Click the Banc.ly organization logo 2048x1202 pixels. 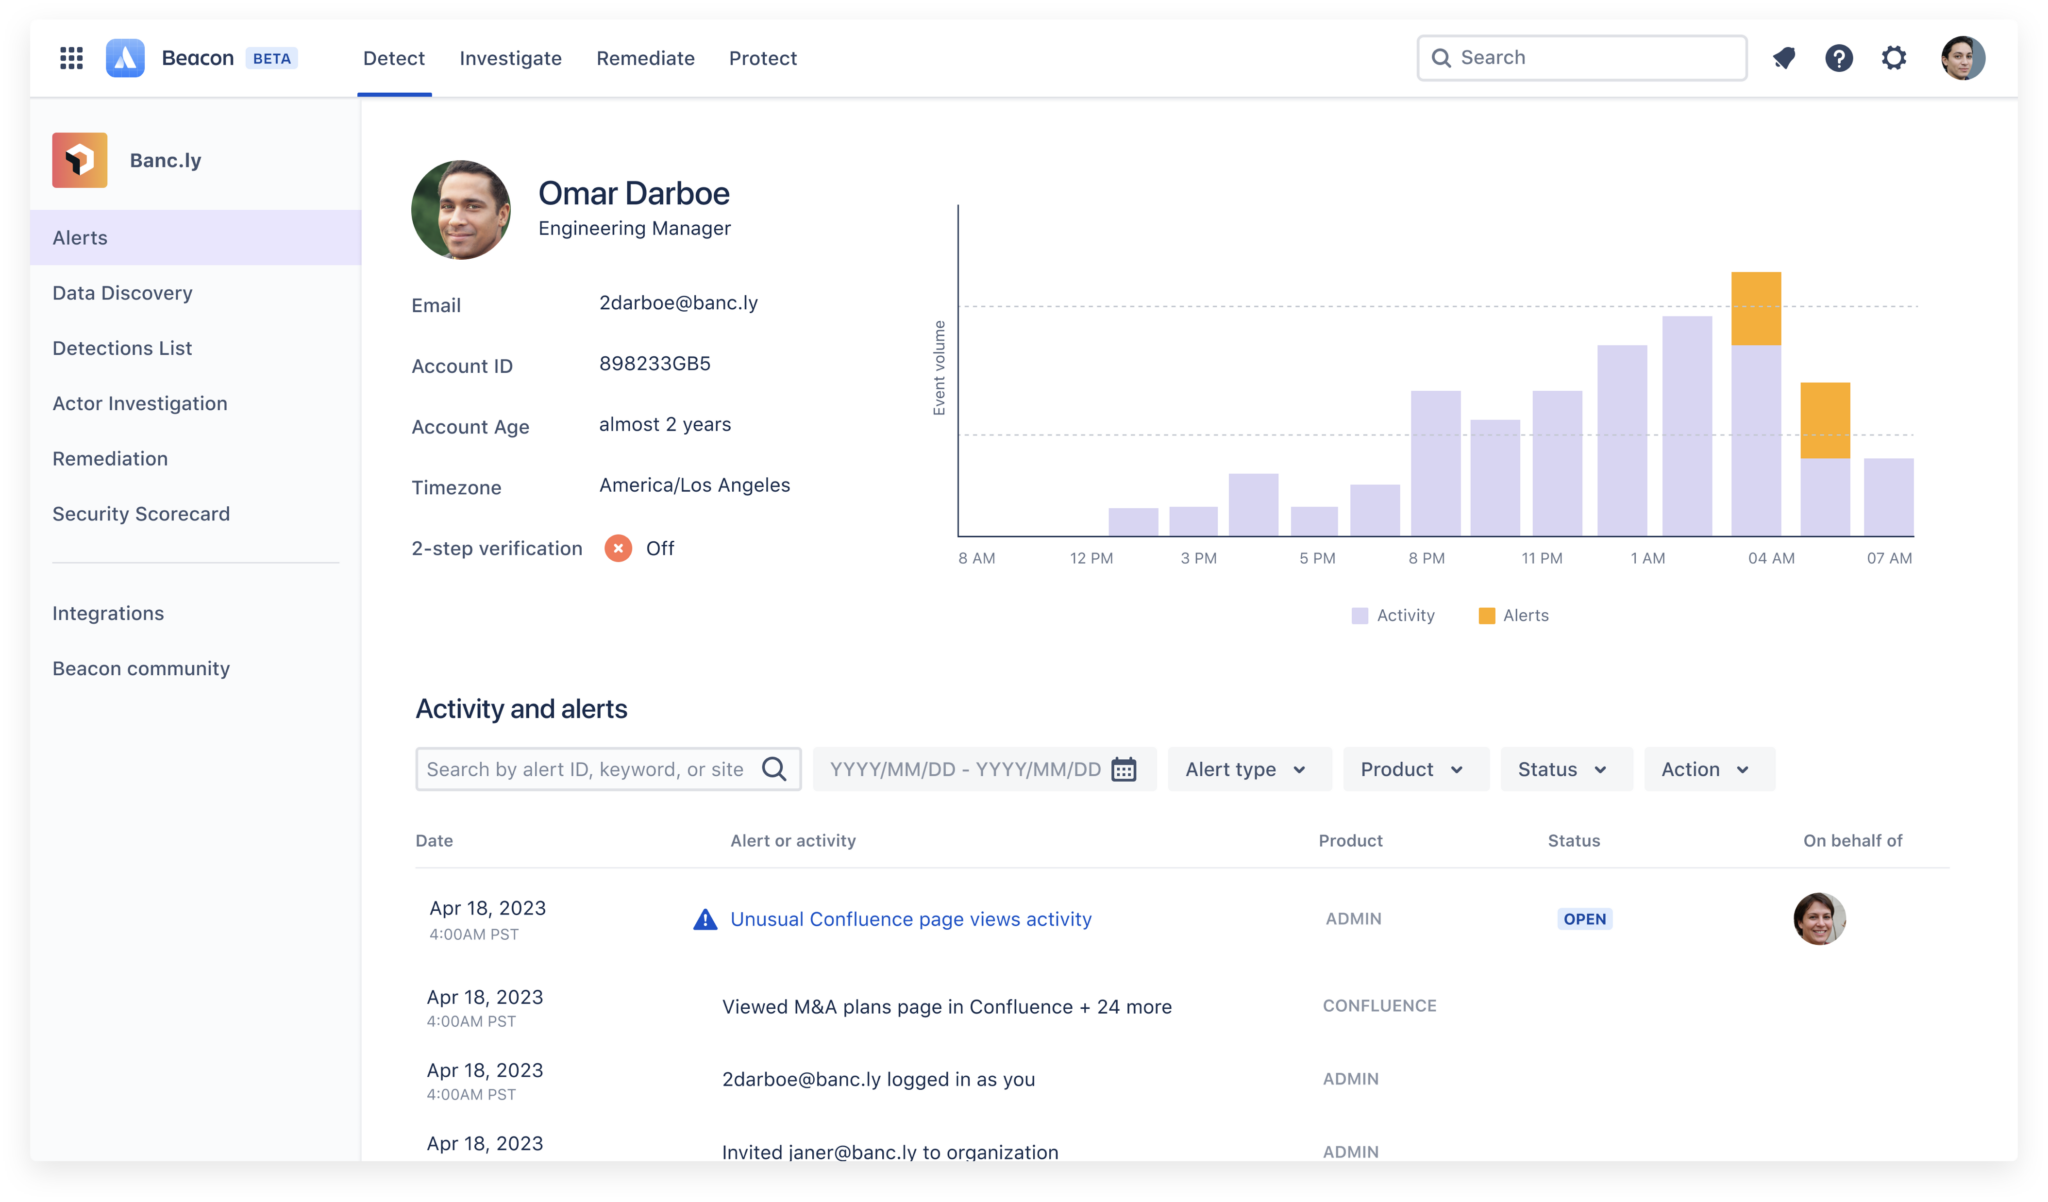tap(80, 160)
